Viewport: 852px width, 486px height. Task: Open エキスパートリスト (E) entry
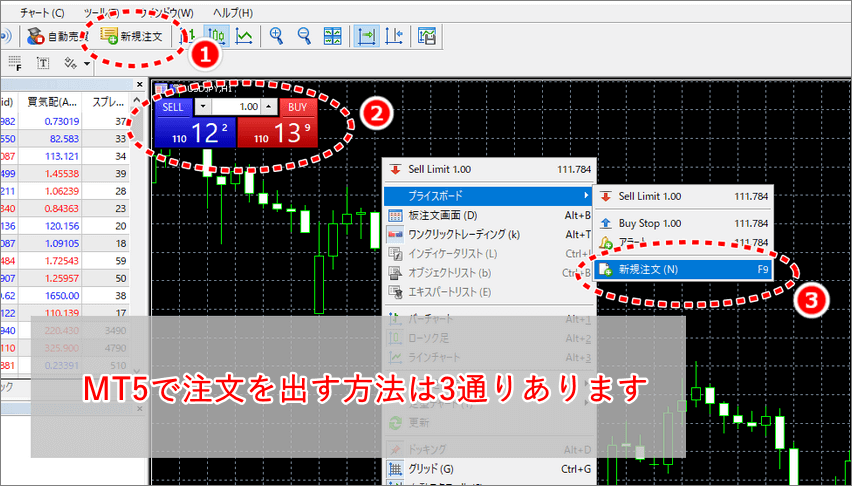[490, 292]
